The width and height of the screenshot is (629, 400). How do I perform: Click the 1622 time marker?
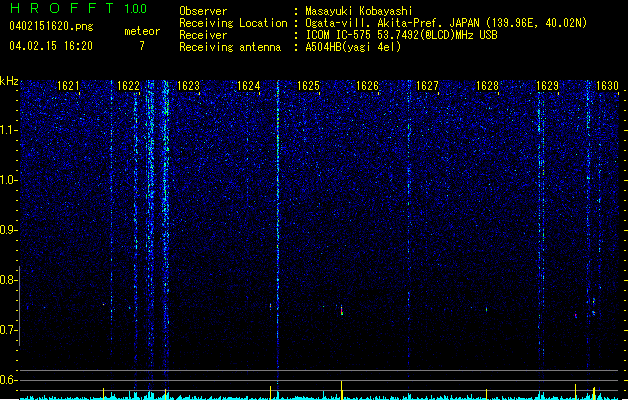tap(128, 86)
